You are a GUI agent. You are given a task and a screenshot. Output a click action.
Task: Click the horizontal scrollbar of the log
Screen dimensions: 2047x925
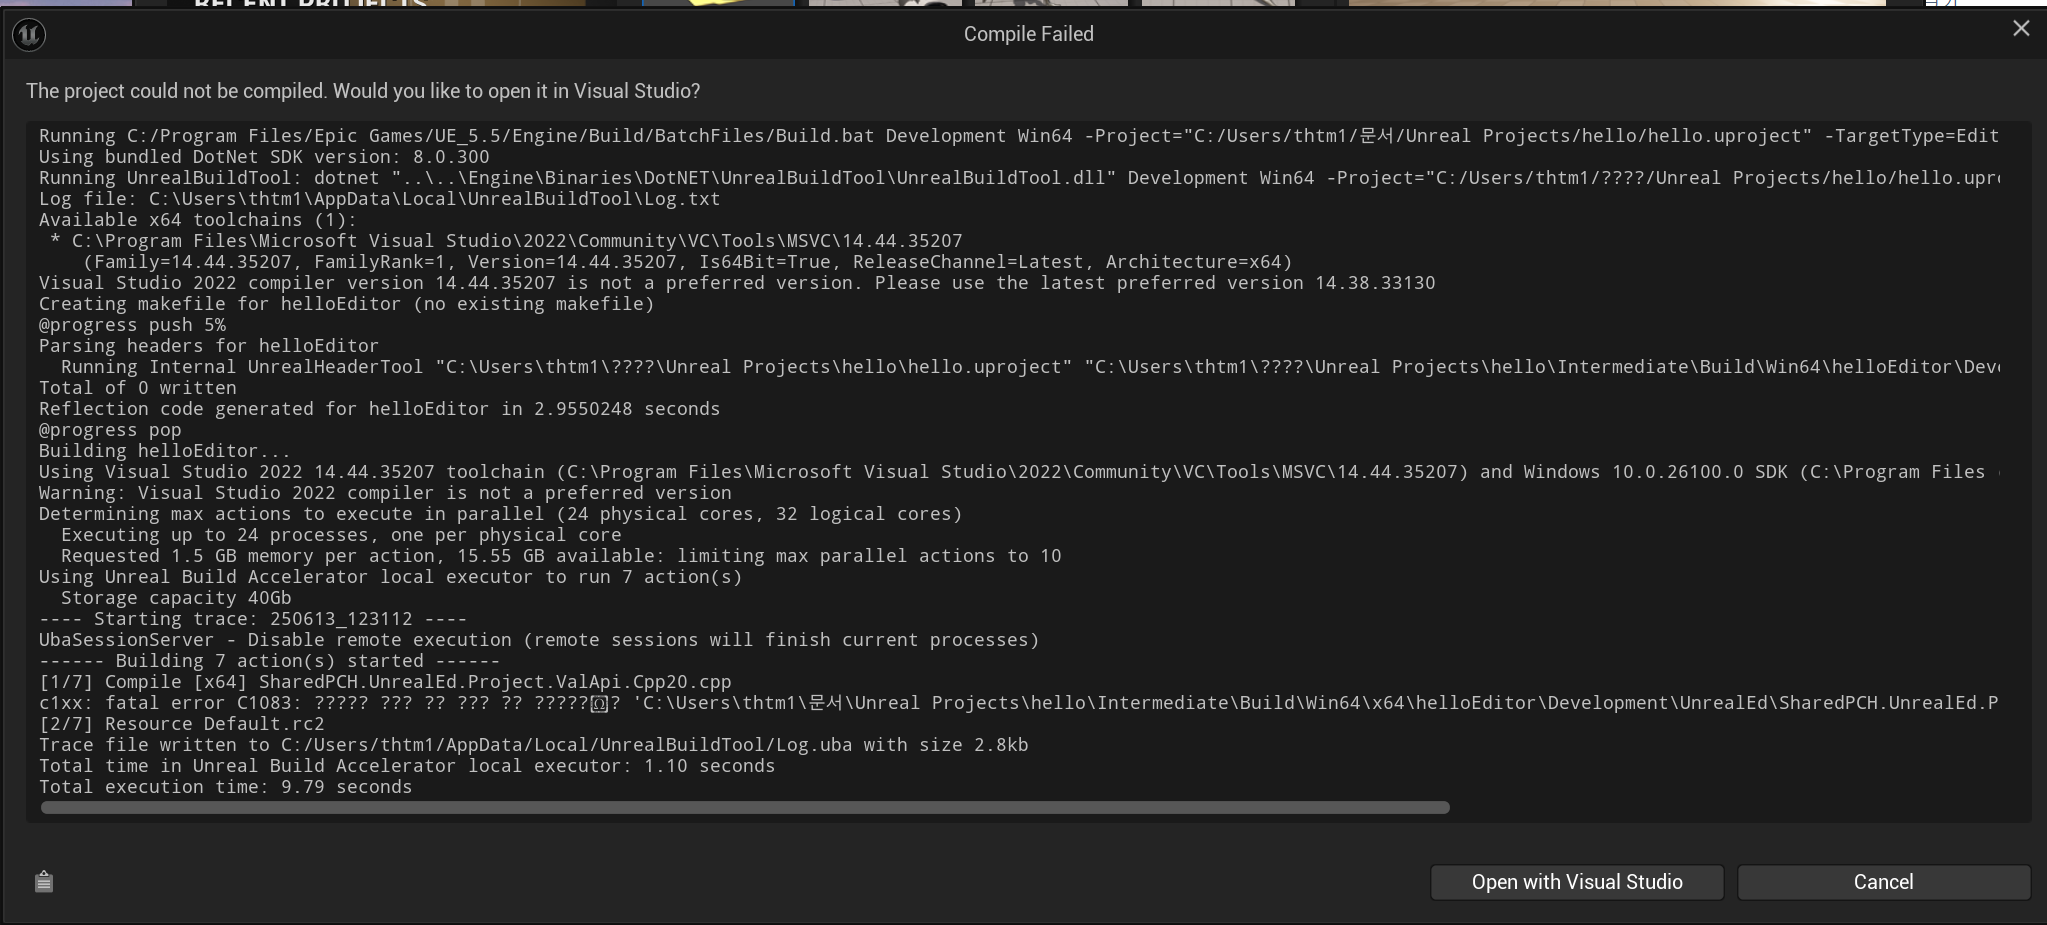(745, 807)
